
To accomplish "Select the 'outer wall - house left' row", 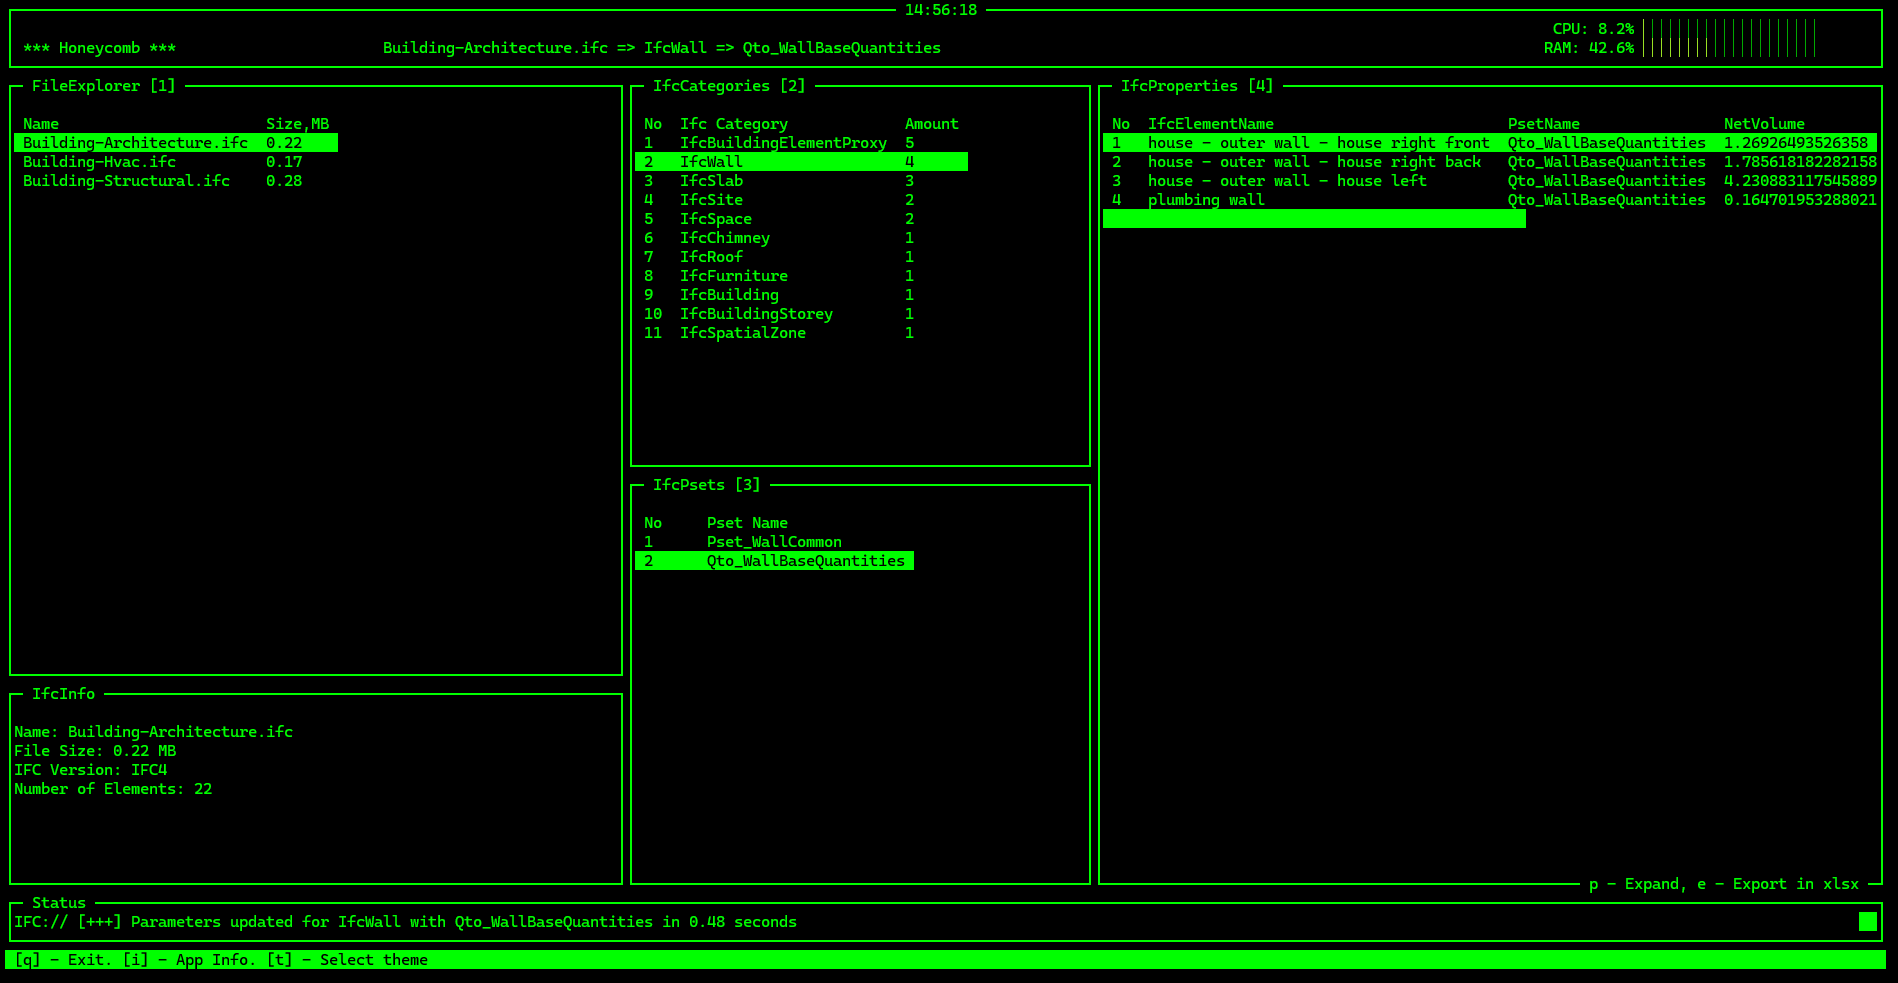I will click(1490, 181).
